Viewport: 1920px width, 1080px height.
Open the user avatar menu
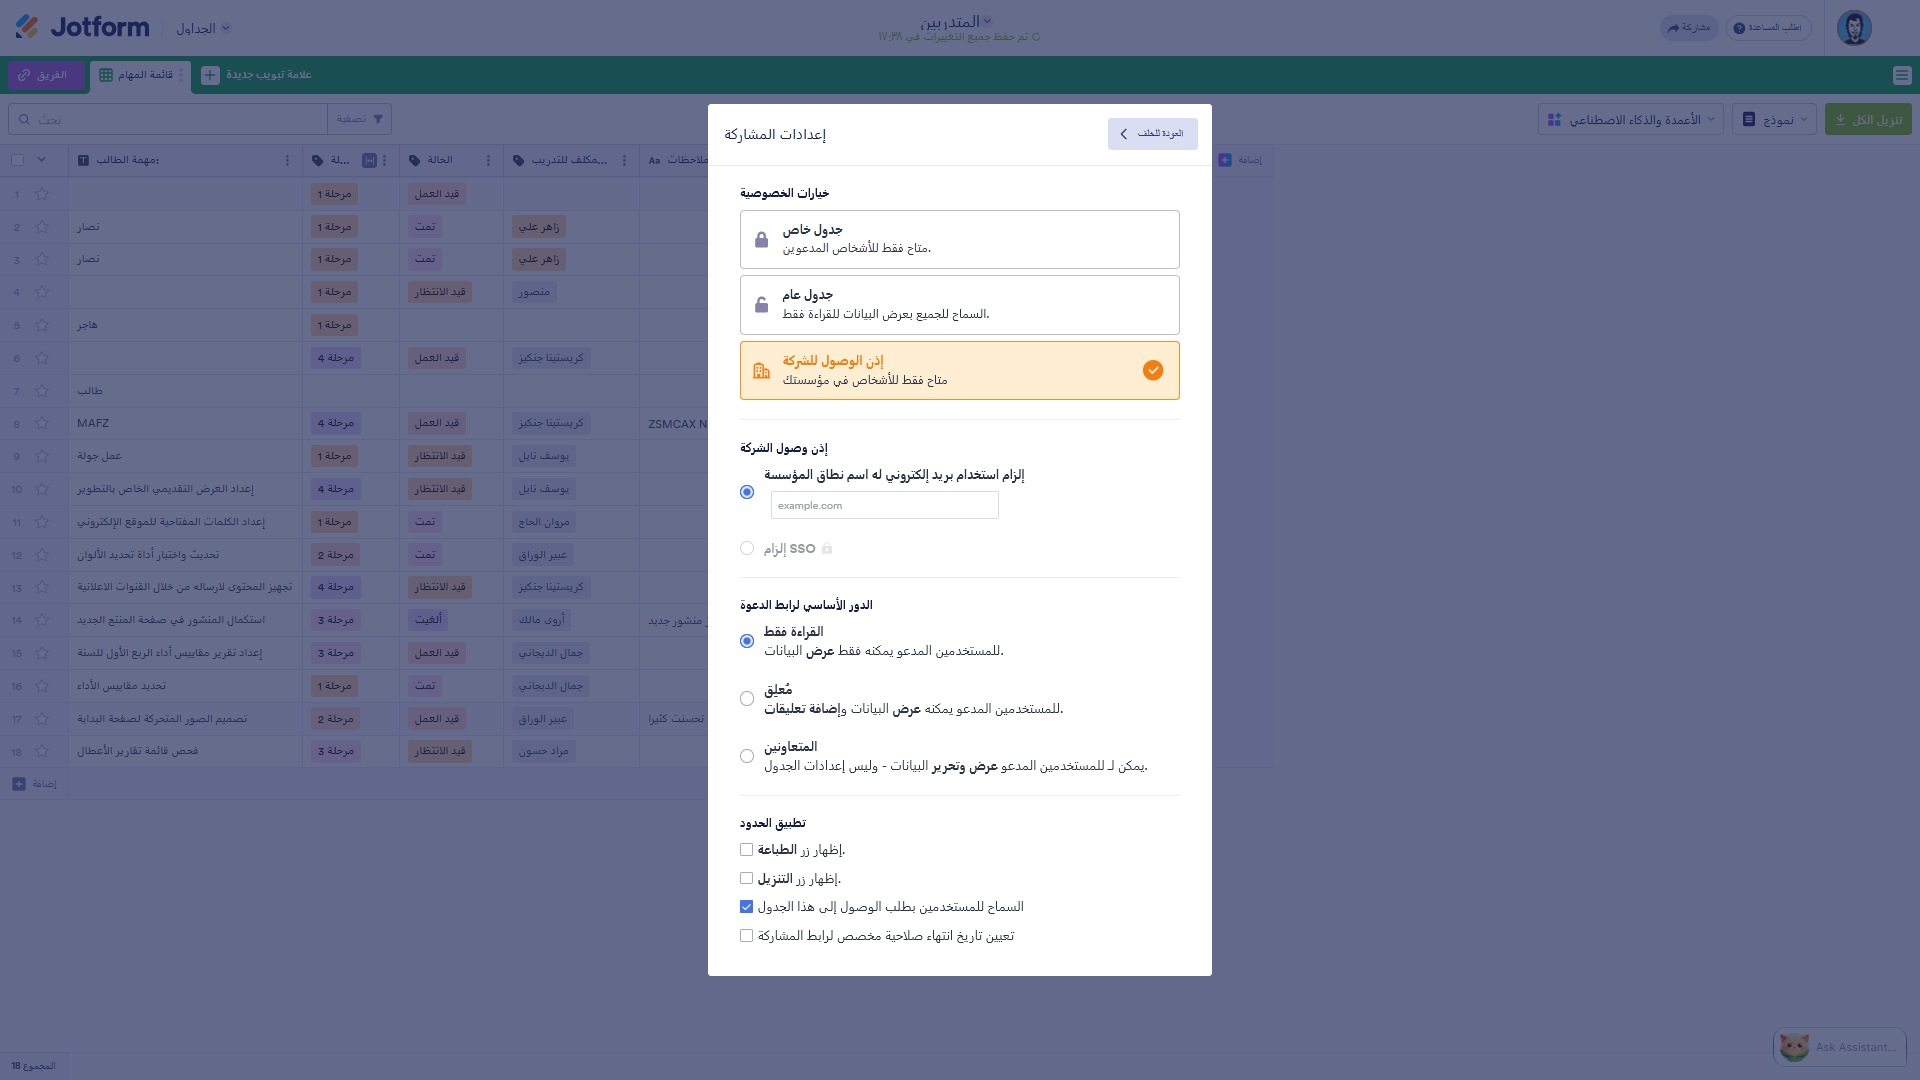point(1854,27)
